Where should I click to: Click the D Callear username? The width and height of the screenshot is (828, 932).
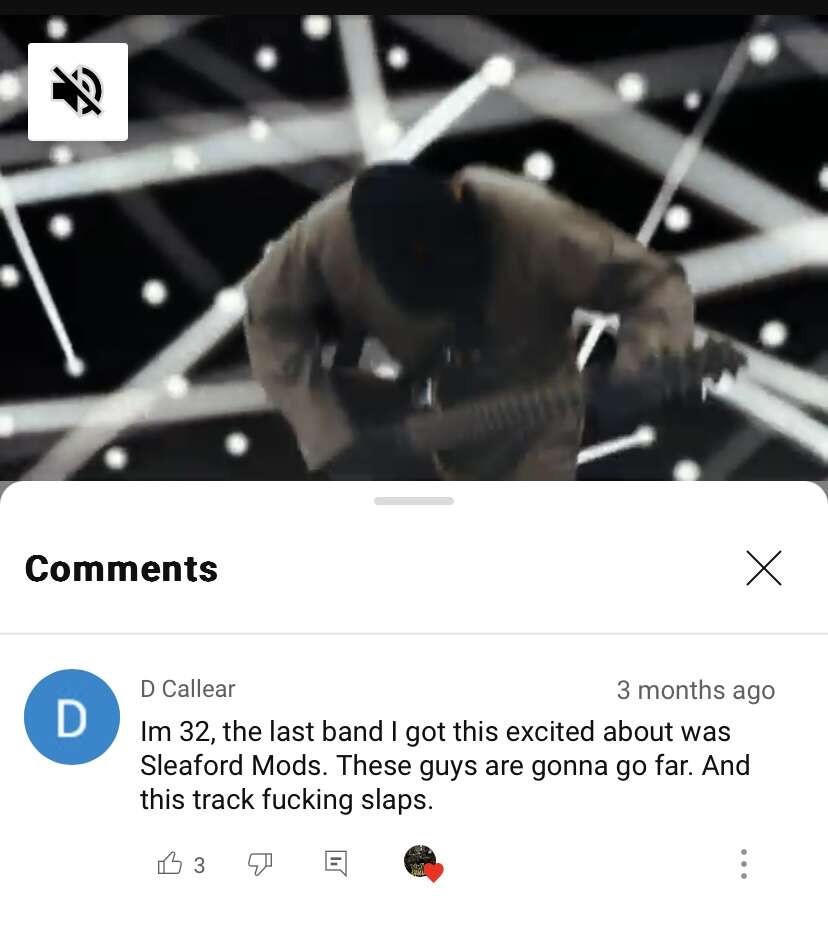[x=188, y=689]
